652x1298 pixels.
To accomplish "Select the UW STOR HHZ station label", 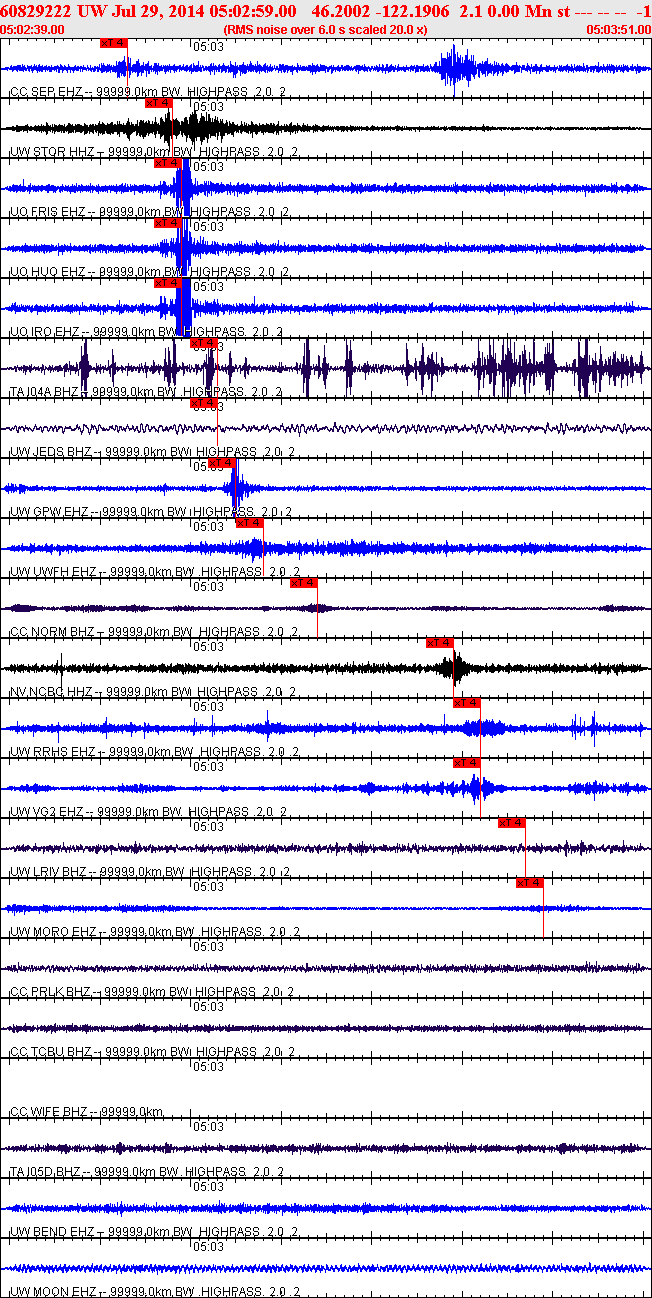I will tap(152, 151).
